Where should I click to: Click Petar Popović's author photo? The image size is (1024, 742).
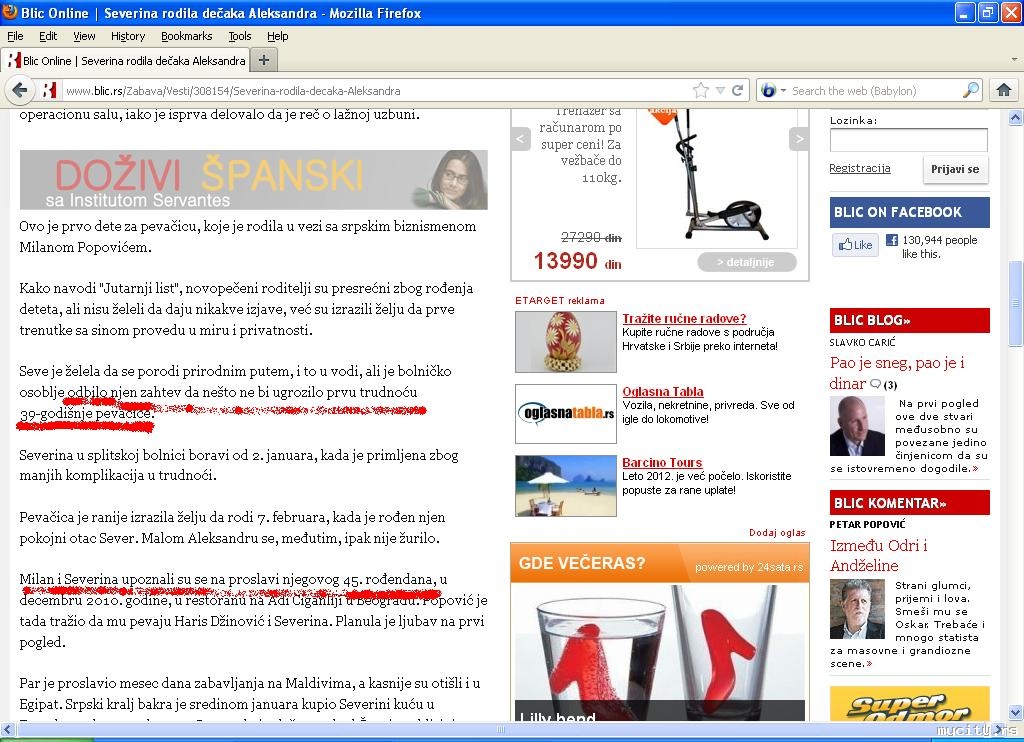coord(857,609)
